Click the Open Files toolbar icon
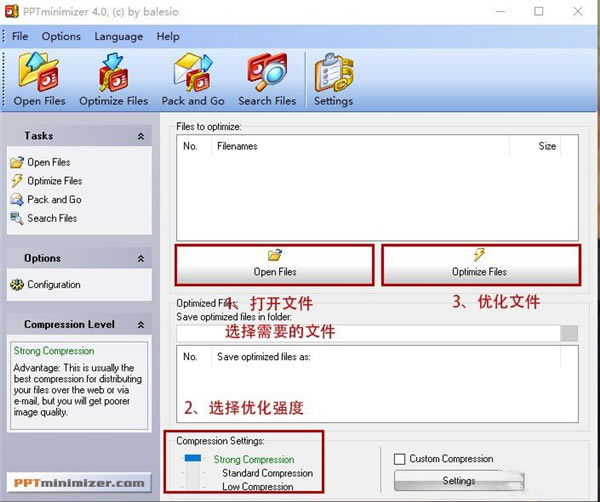The height and width of the screenshot is (502, 600). tap(39, 79)
